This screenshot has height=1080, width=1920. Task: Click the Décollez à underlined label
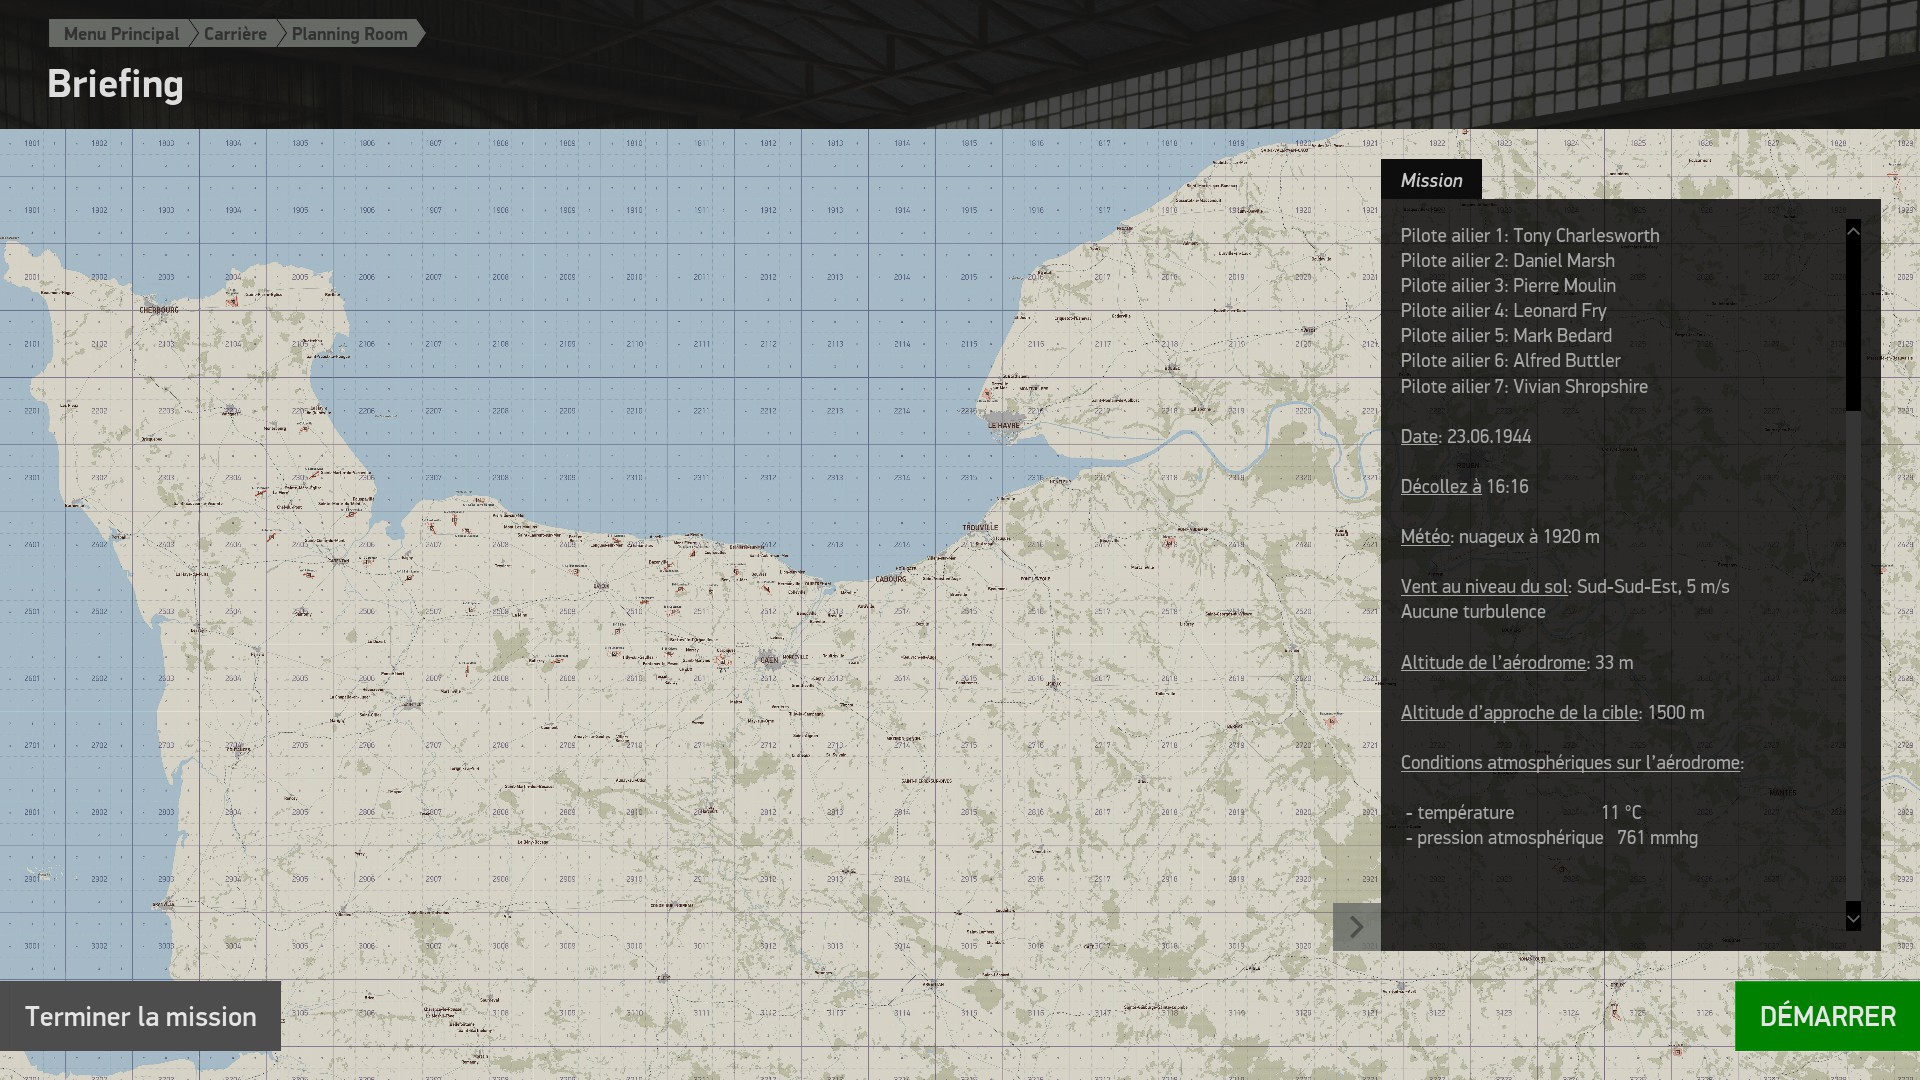(x=1441, y=486)
